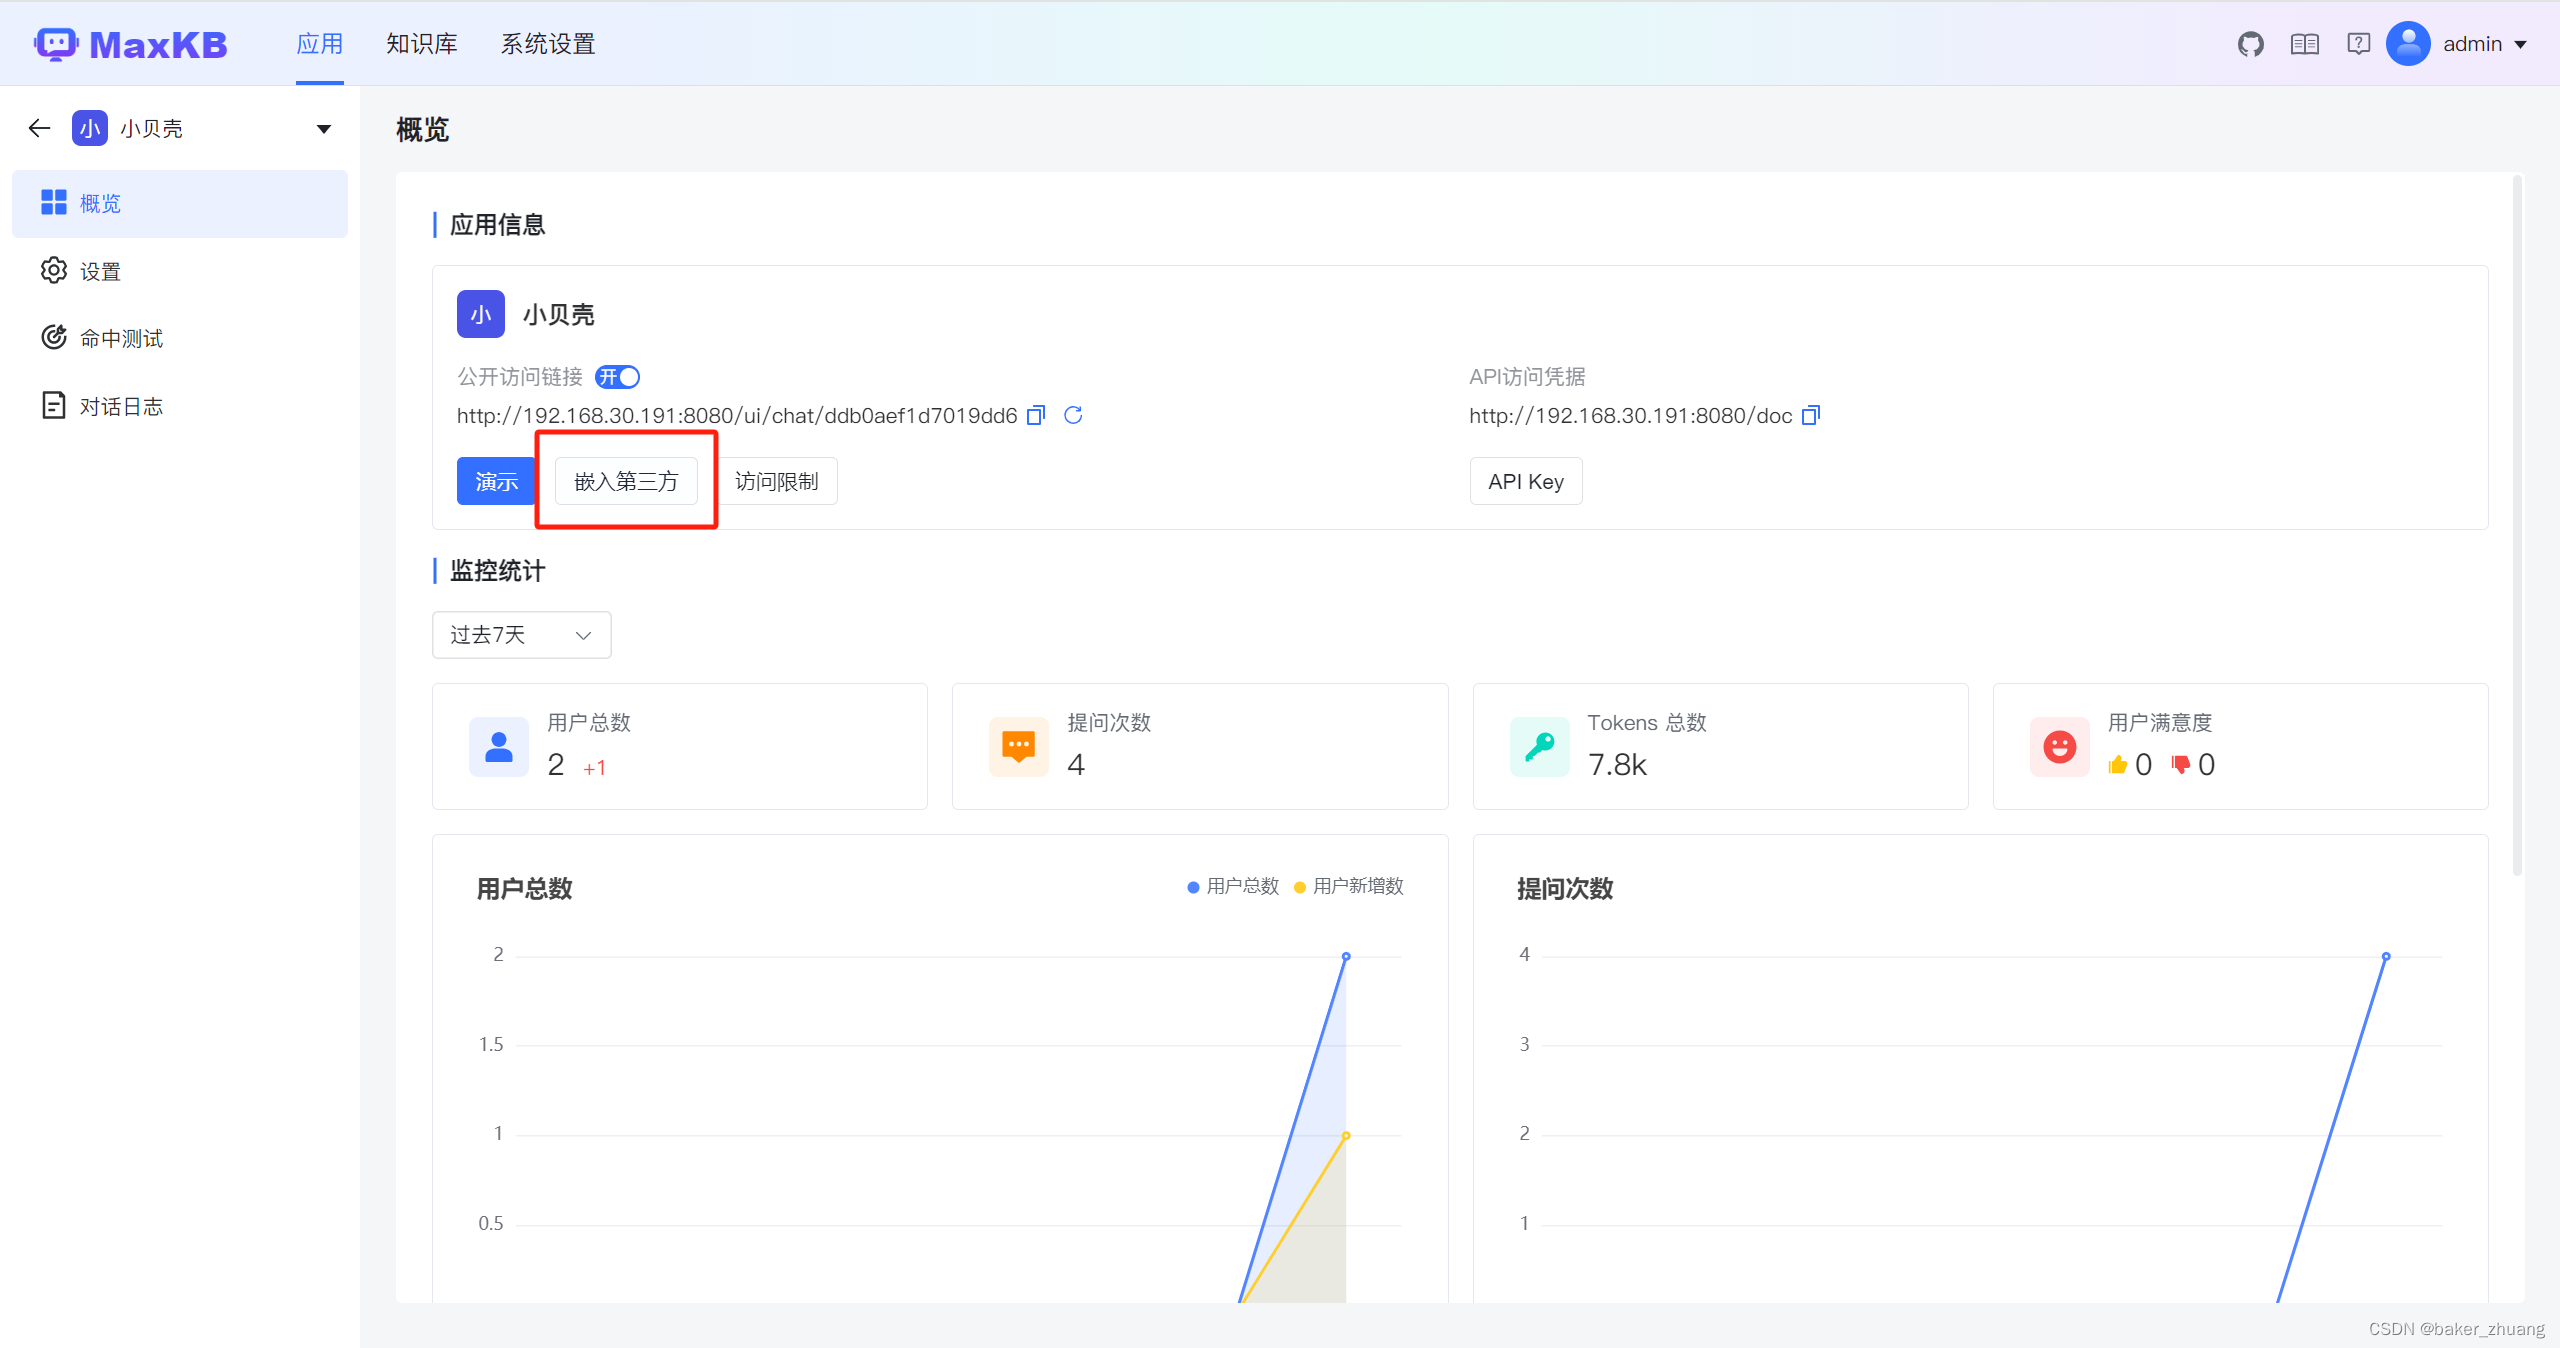Copy the API doc address

pos(1810,415)
